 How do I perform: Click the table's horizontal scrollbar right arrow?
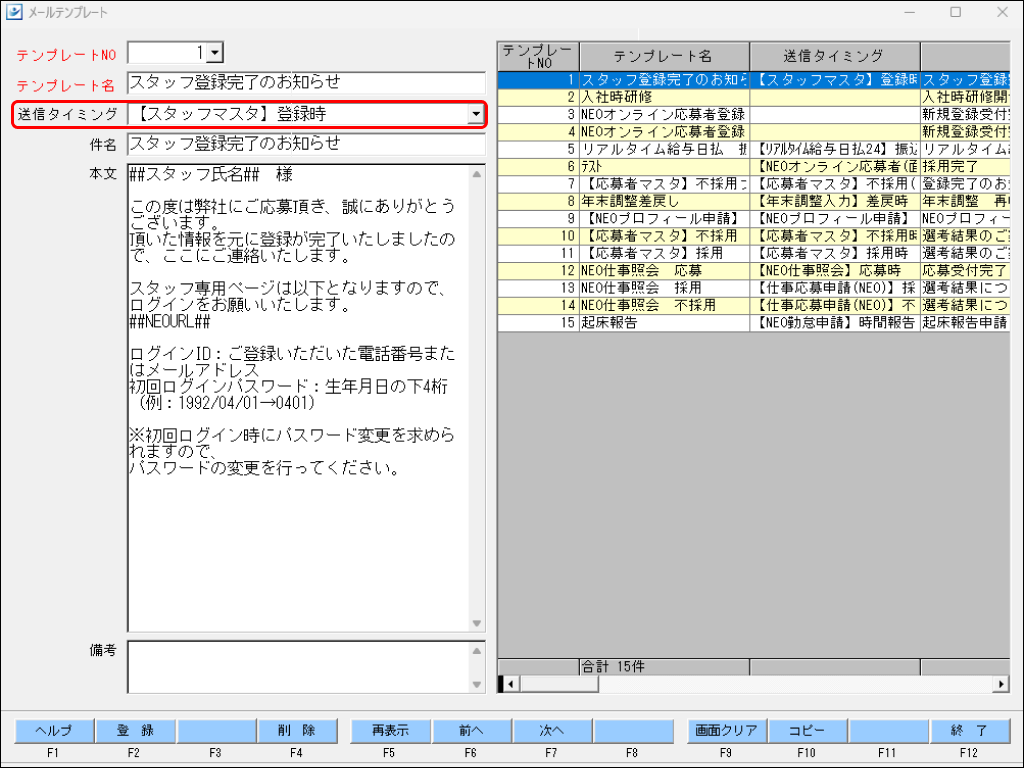coord(1001,684)
